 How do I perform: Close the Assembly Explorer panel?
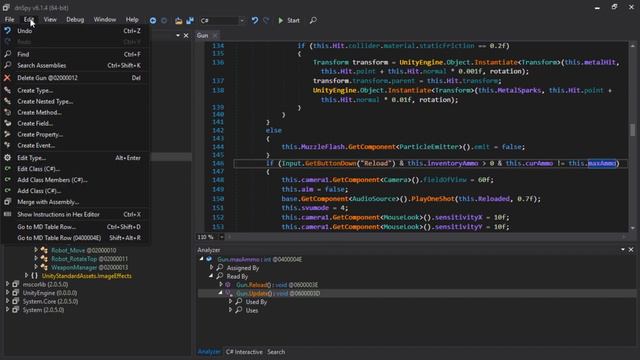[186, 36]
